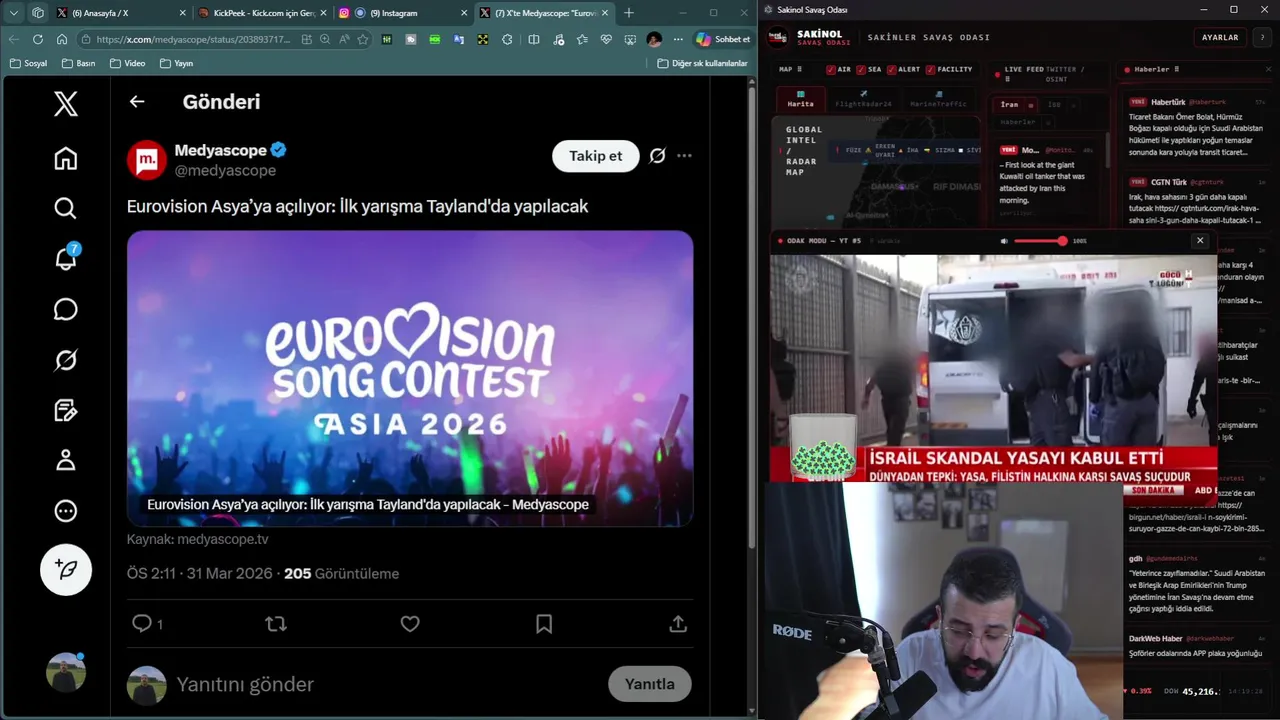Open X sidebar more circle menu
The image size is (1280, 720).
[x=66, y=511]
